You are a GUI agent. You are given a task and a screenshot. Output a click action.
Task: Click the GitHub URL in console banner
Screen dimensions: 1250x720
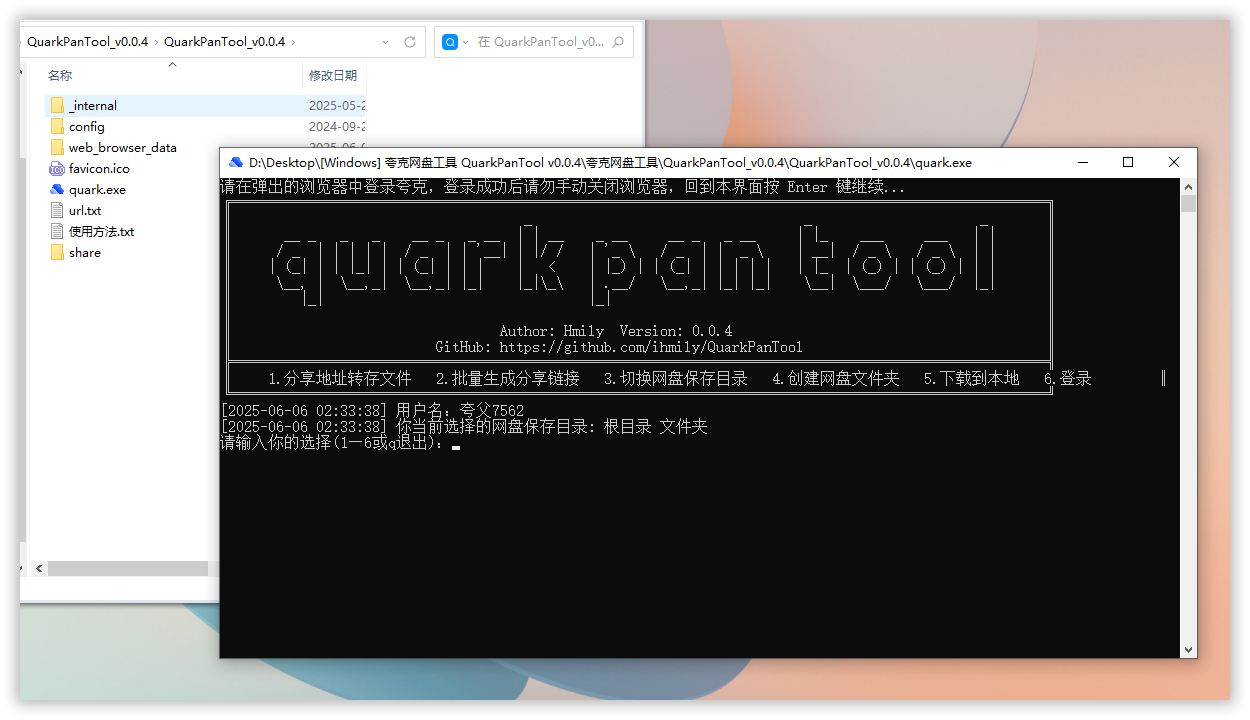(x=650, y=347)
